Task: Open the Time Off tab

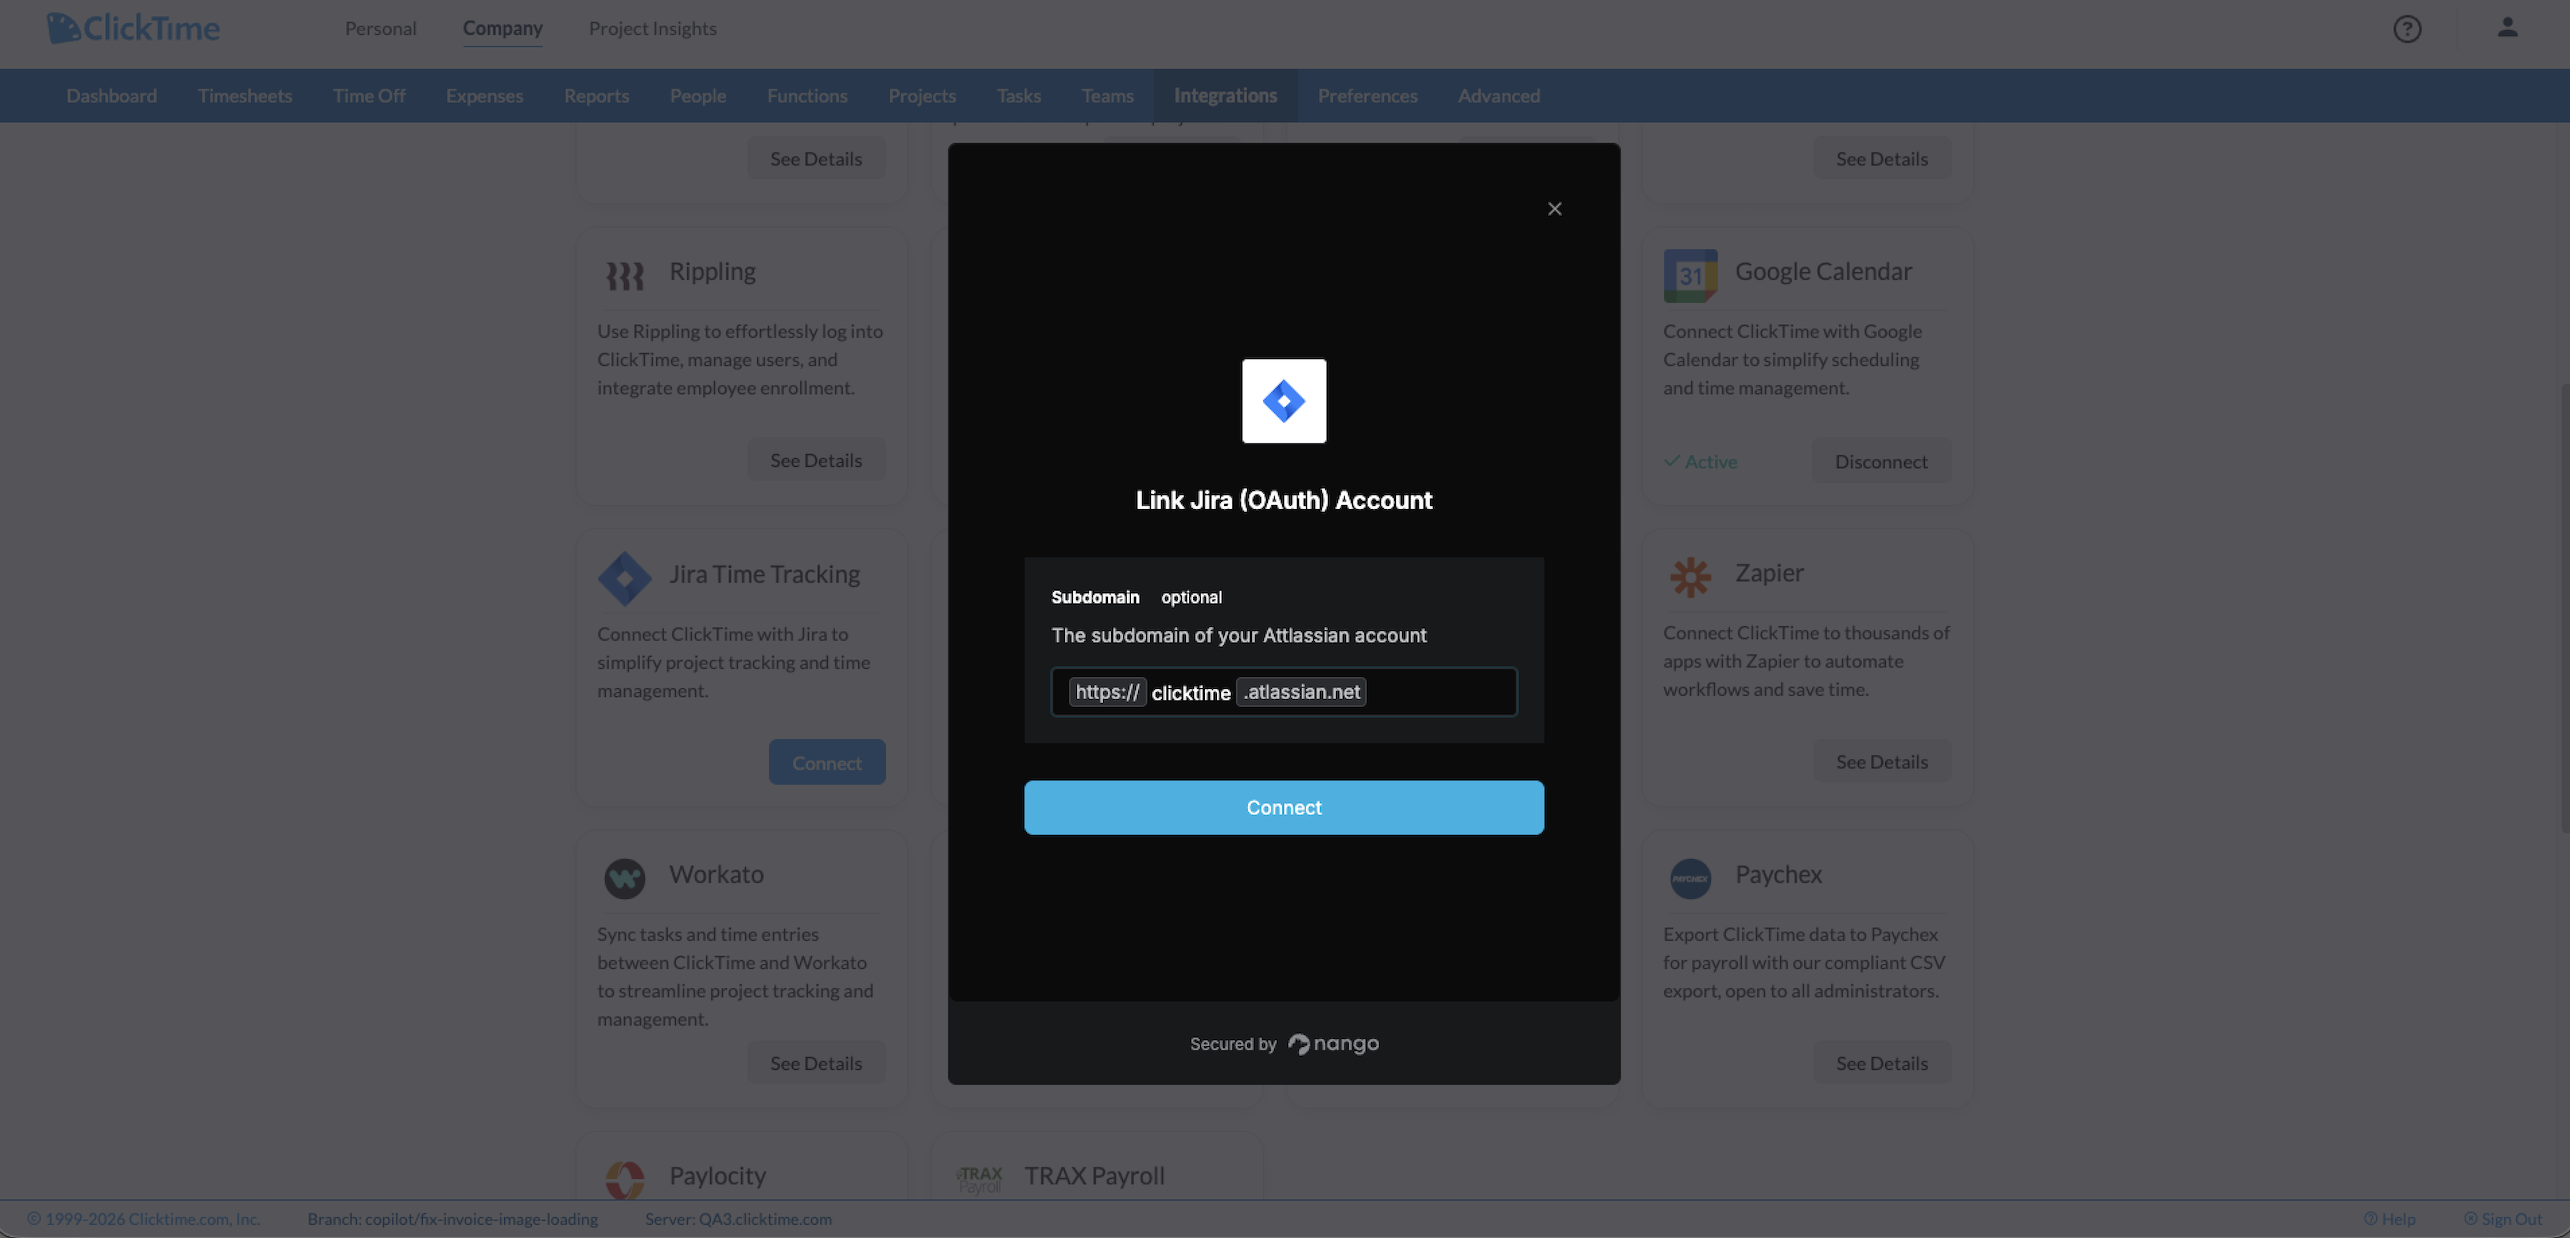Action: tap(369, 95)
